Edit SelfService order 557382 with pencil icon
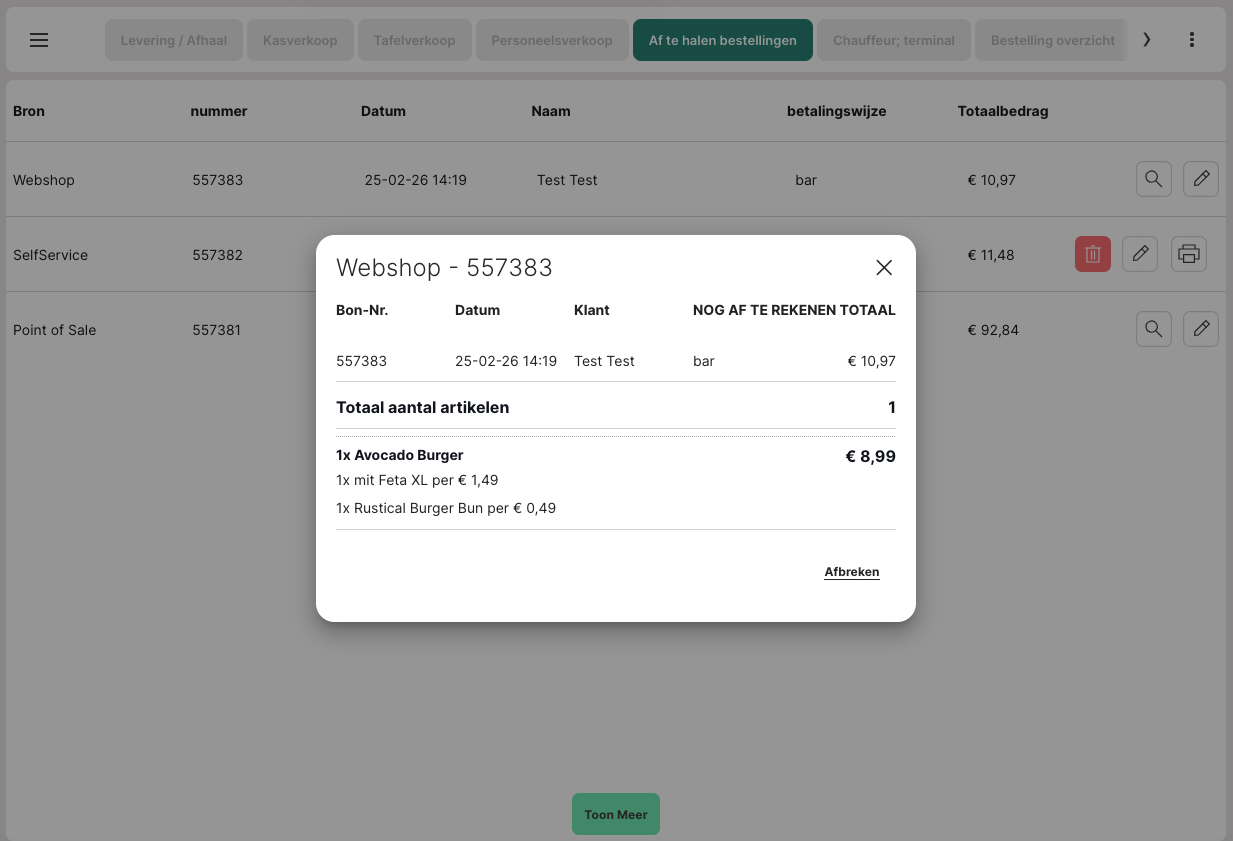 tap(1139, 254)
